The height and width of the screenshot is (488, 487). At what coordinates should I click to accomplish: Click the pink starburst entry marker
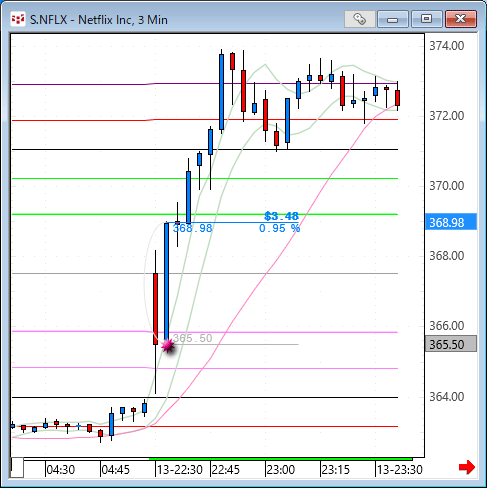click(x=168, y=346)
